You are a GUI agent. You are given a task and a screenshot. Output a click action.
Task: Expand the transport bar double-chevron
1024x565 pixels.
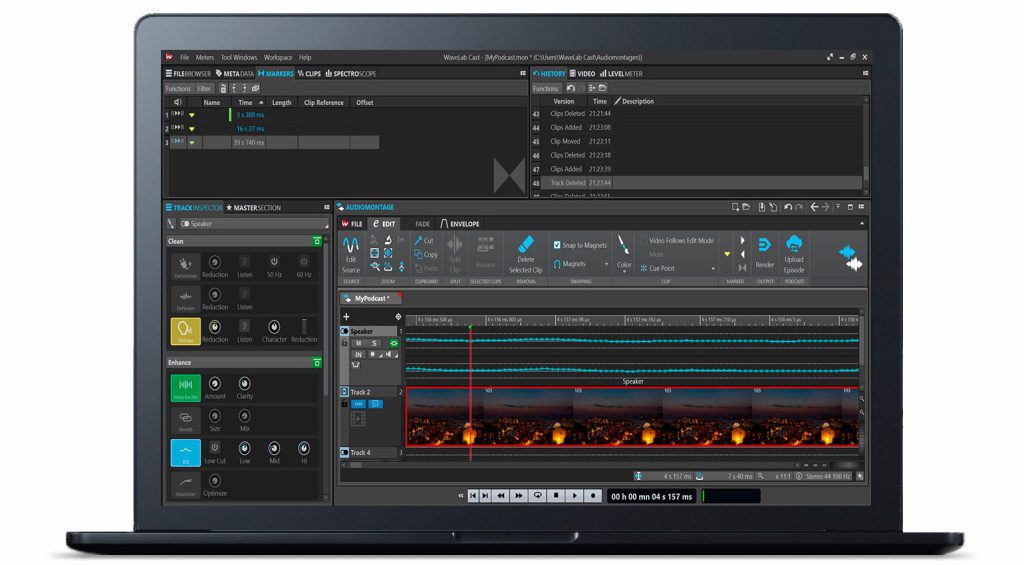click(461, 496)
